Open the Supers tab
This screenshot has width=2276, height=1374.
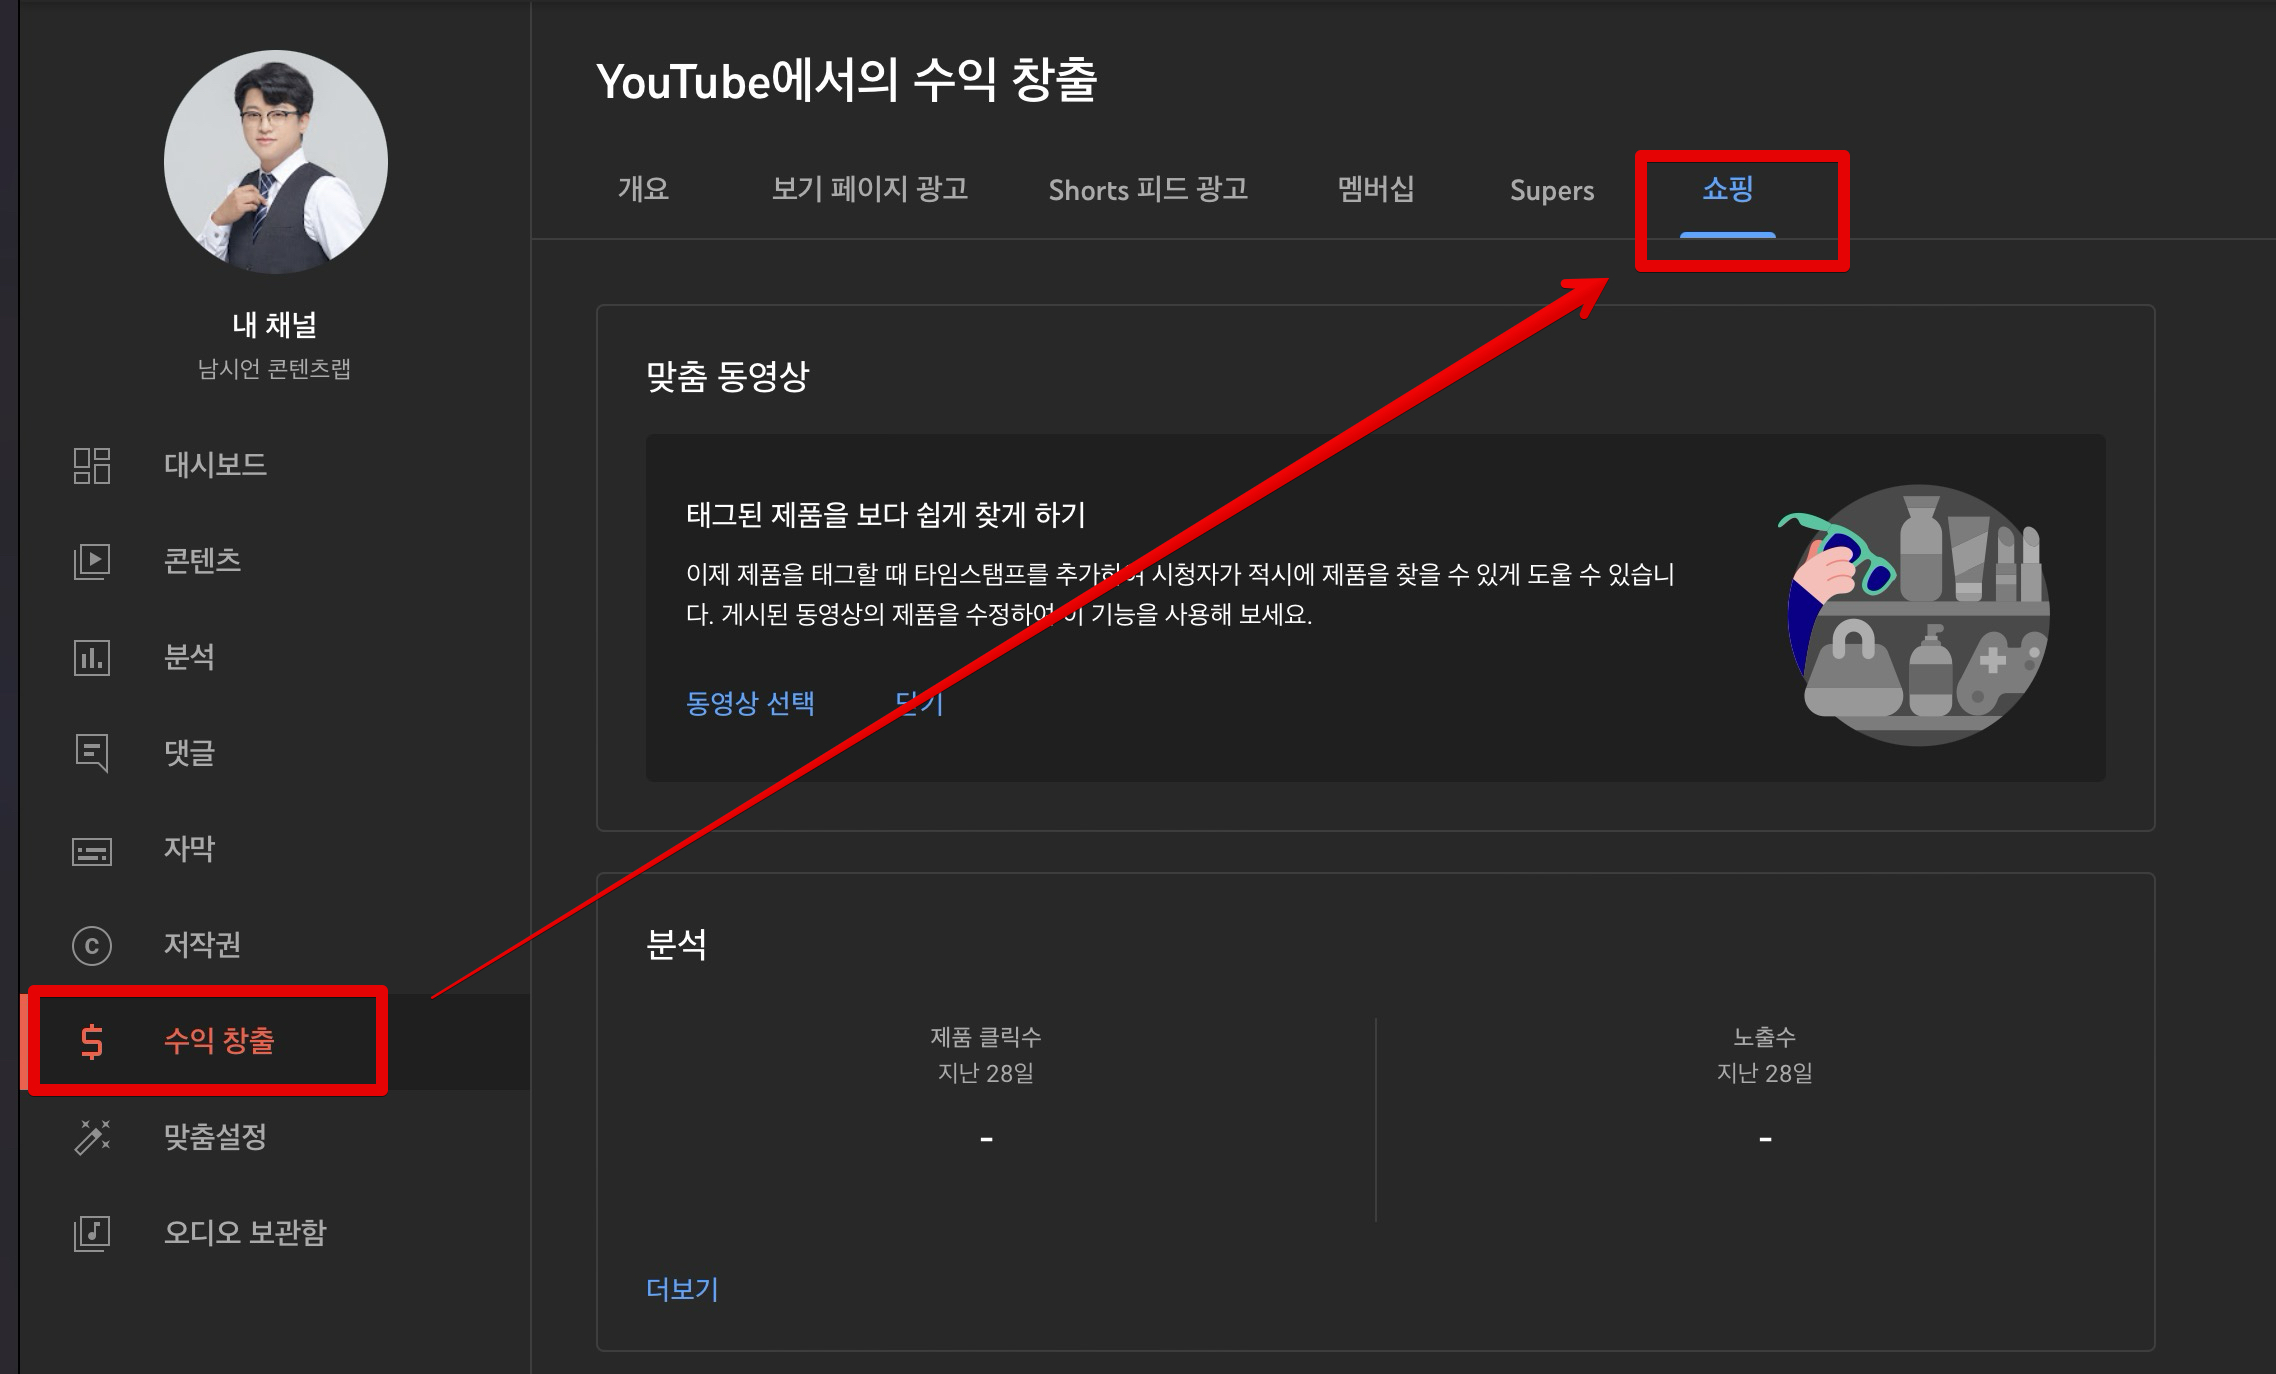[x=1551, y=190]
